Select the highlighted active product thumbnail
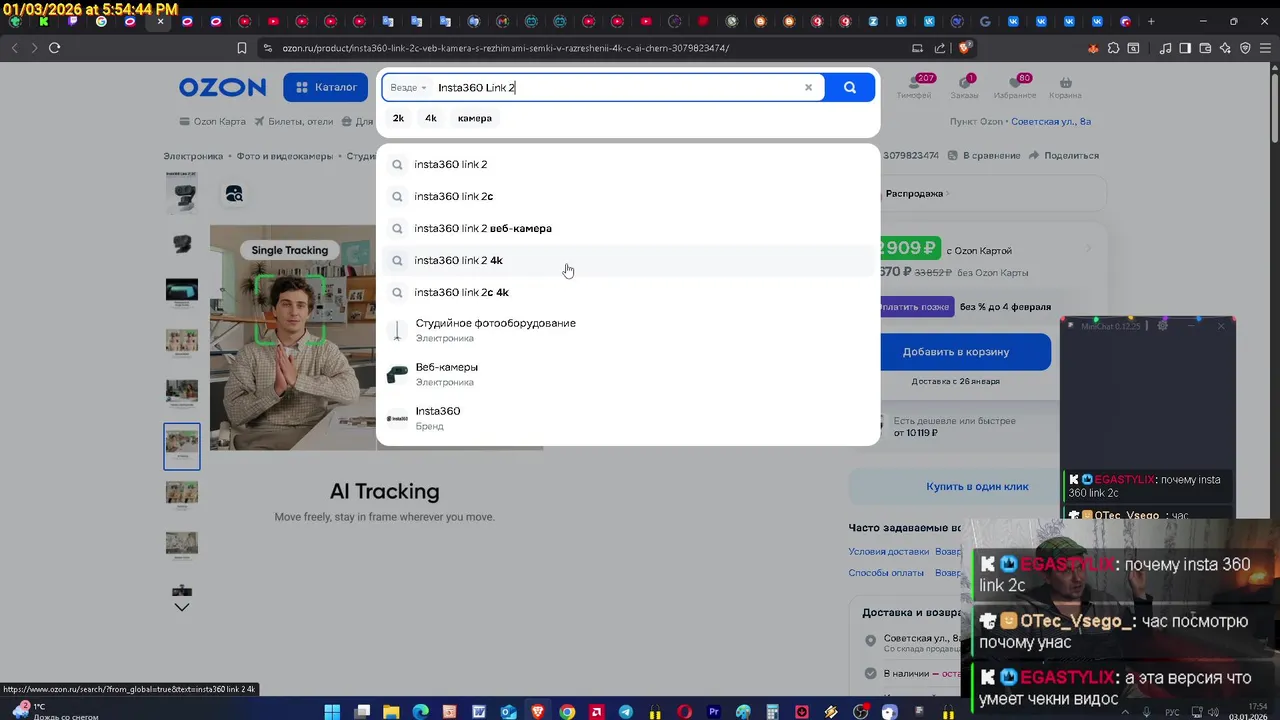 point(182,446)
